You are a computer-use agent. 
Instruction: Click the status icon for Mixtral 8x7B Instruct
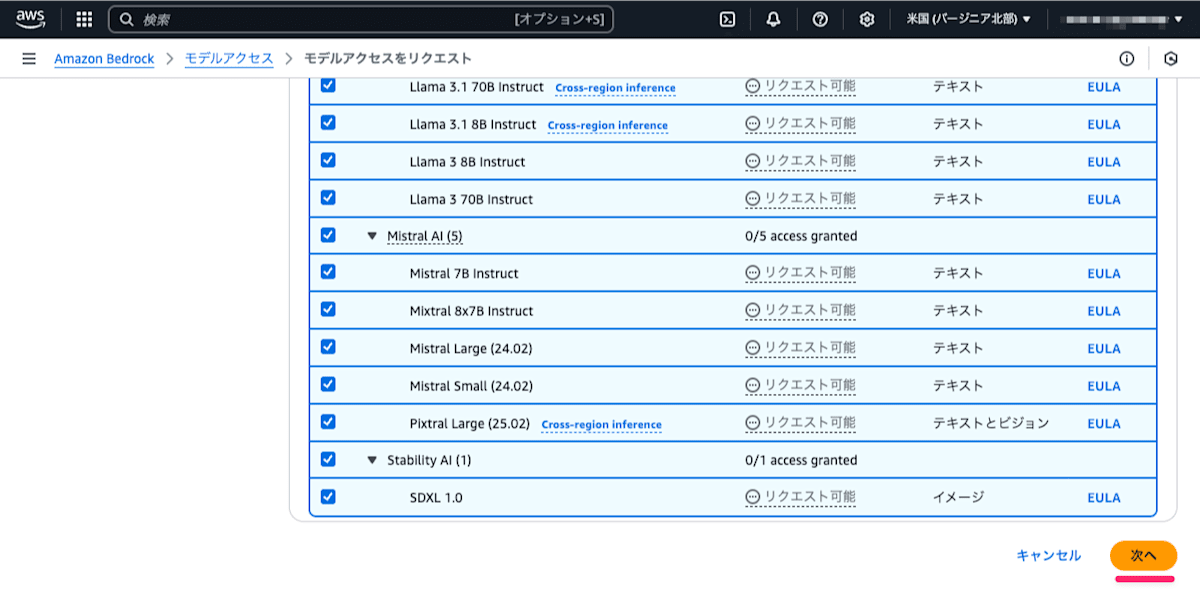753,310
